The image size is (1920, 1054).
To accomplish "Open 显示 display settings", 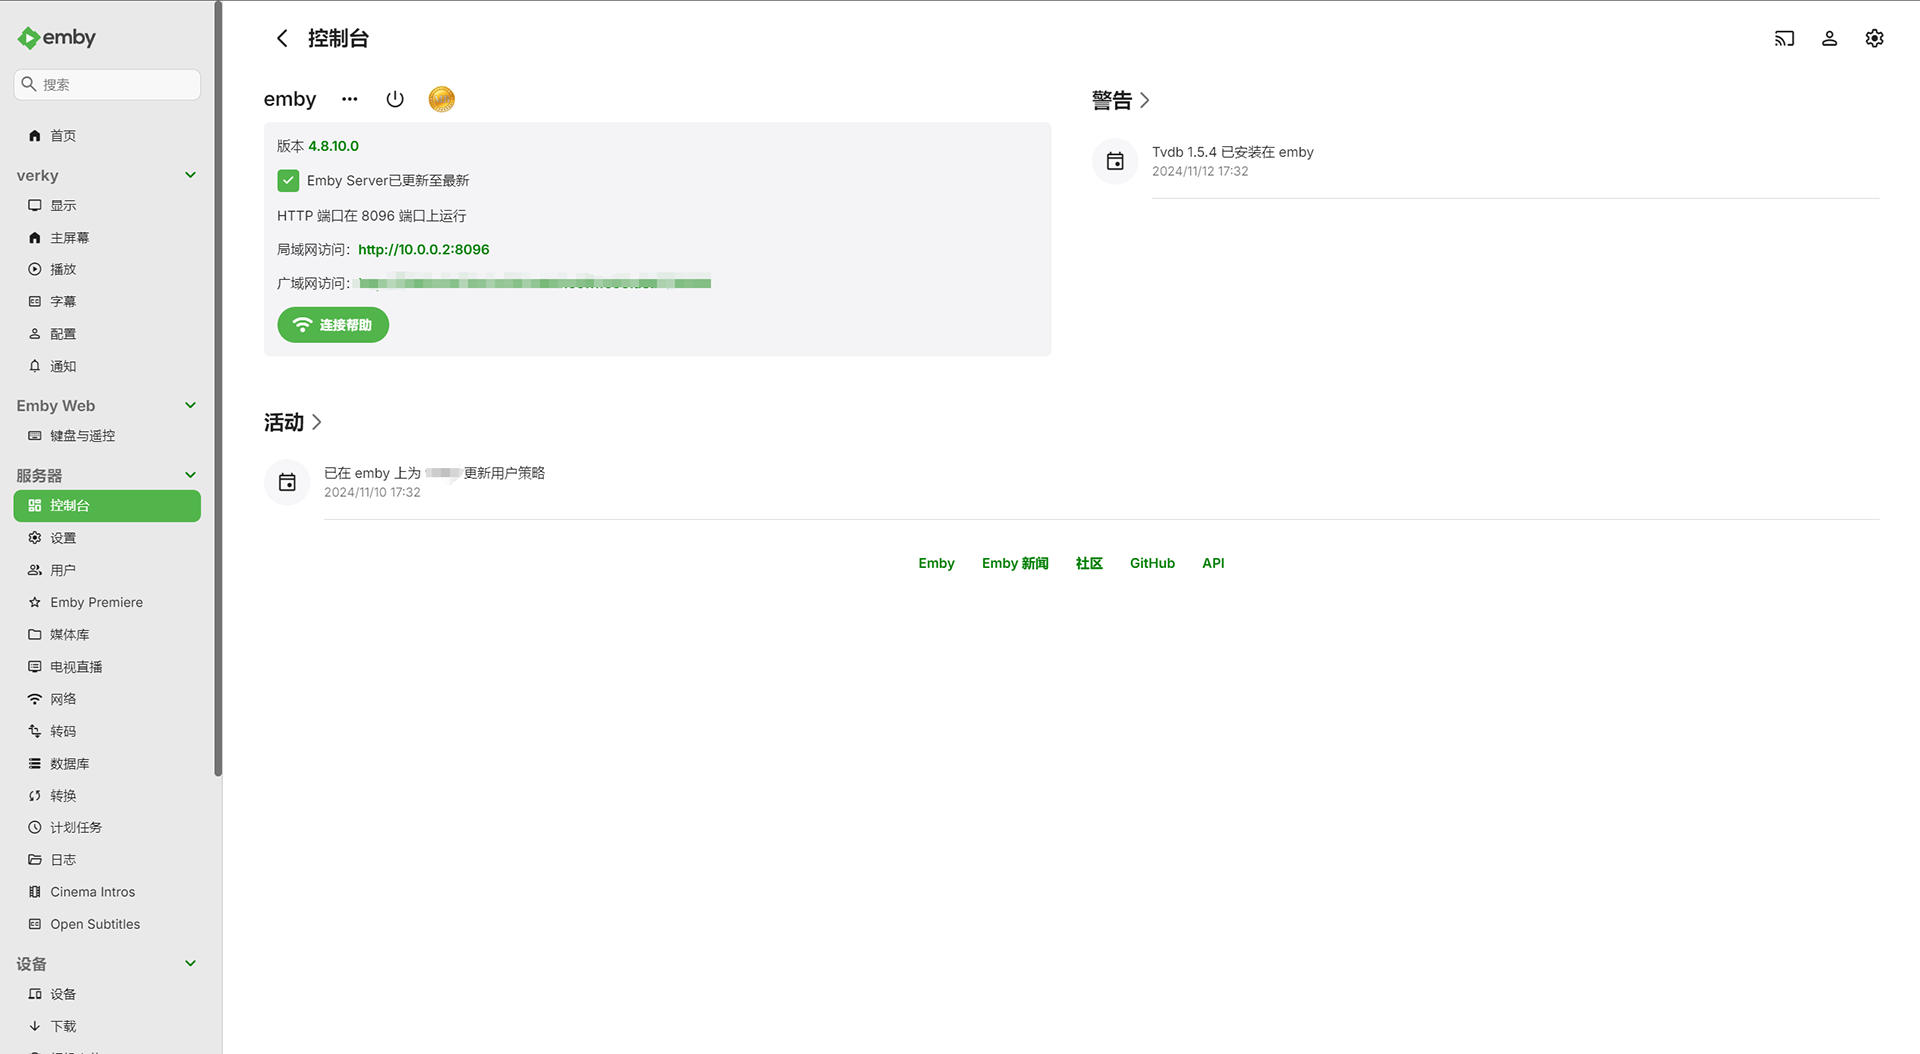I will pyautogui.click(x=107, y=205).
